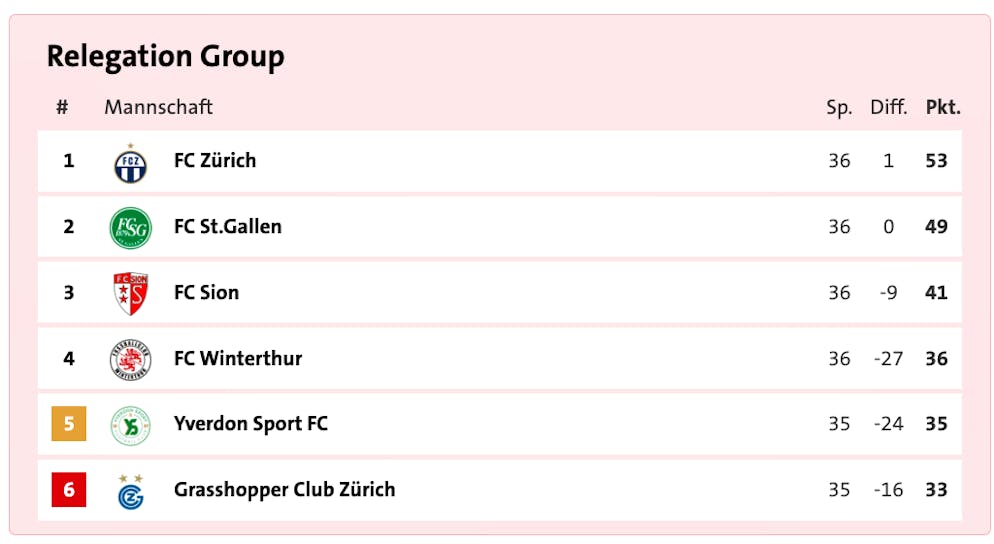Click the Pkt. column header
The width and height of the screenshot is (994, 544).
click(x=943, y=107)
